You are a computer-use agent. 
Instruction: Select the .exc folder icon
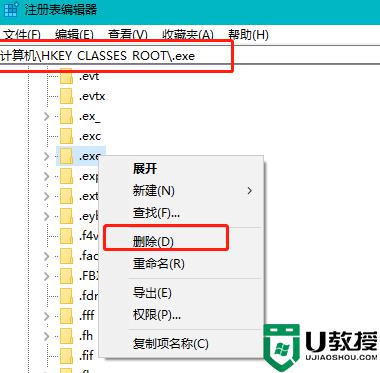click(66, 136)
